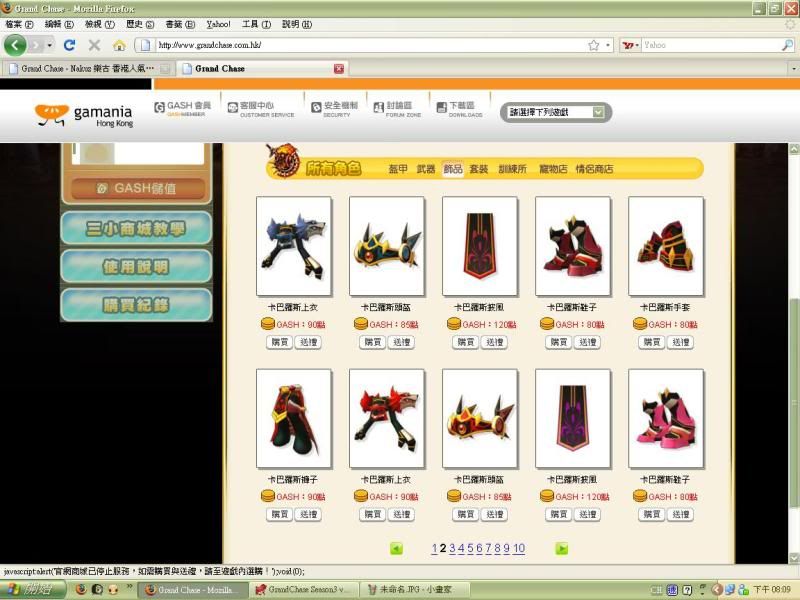Go to the Firefox Home page
This screenshot has height=600, width=800.
coord(119,45)
